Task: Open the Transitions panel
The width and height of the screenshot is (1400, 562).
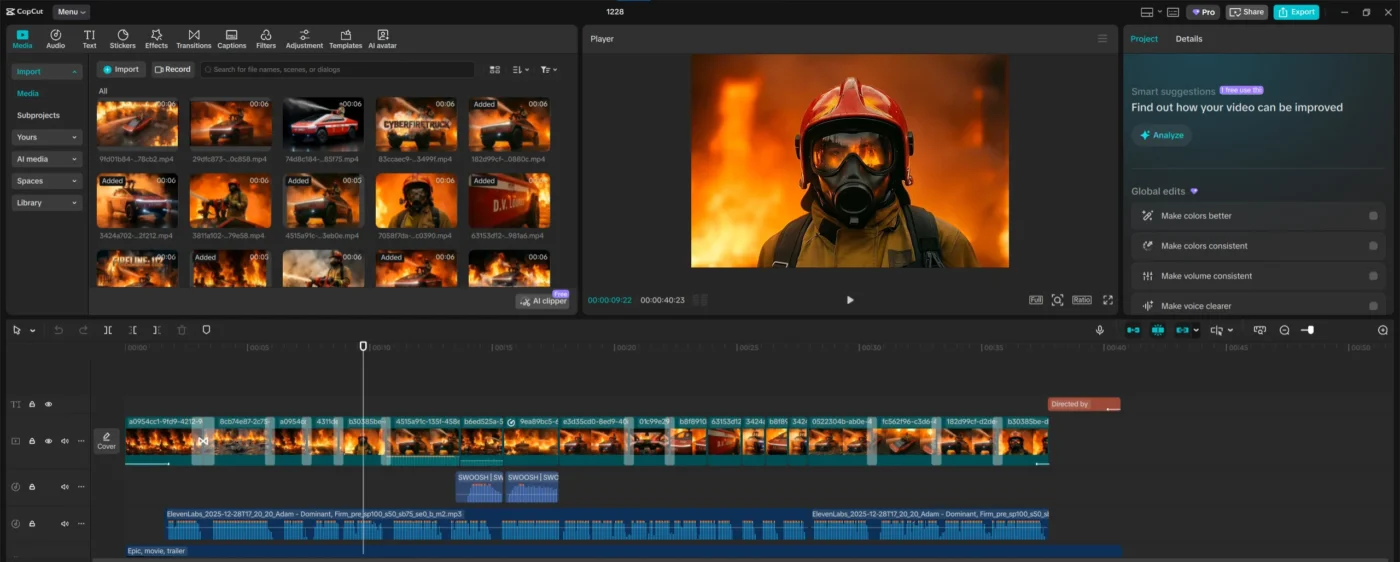Action: click(193, 39)
